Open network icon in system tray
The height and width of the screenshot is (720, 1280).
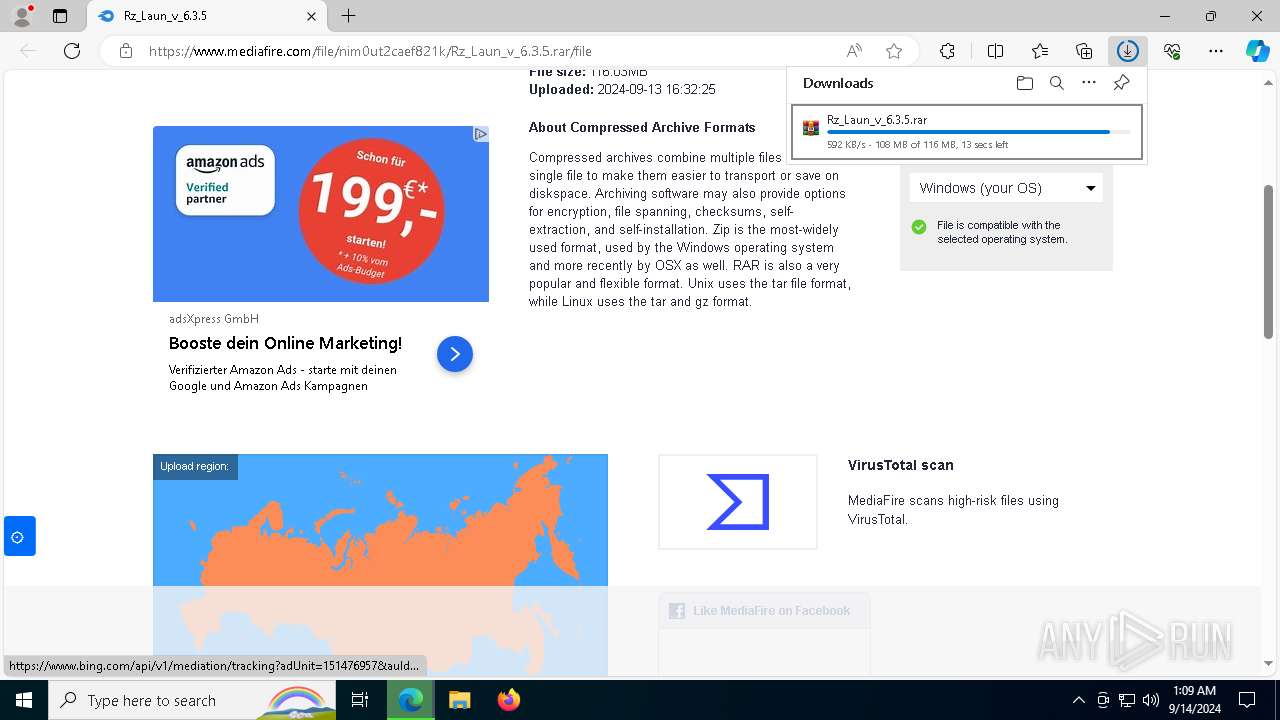click(x=1127, y=700)
